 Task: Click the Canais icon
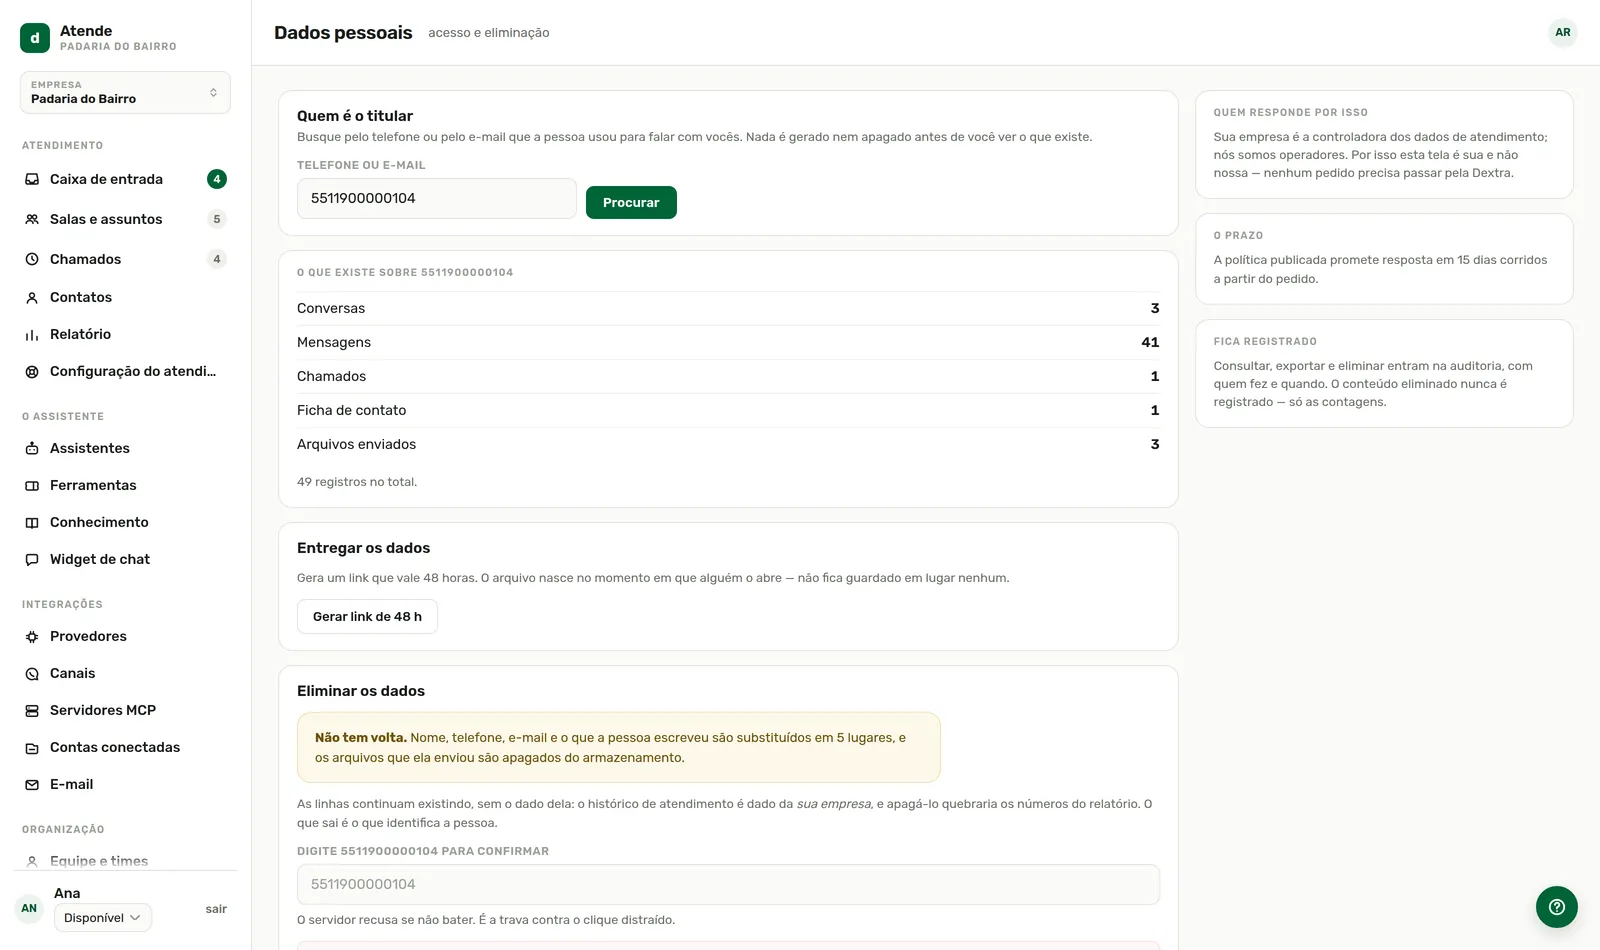coord(32,674)
